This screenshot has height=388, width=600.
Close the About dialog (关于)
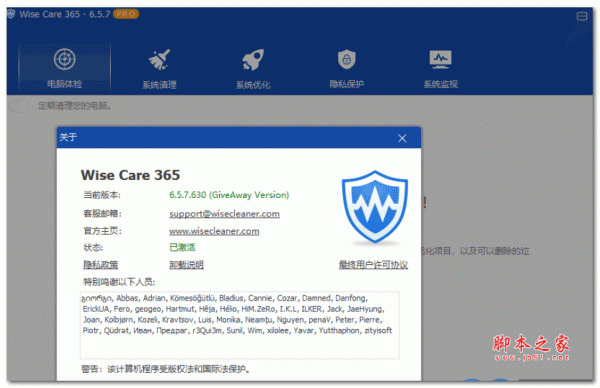click(x=402, y=138)
